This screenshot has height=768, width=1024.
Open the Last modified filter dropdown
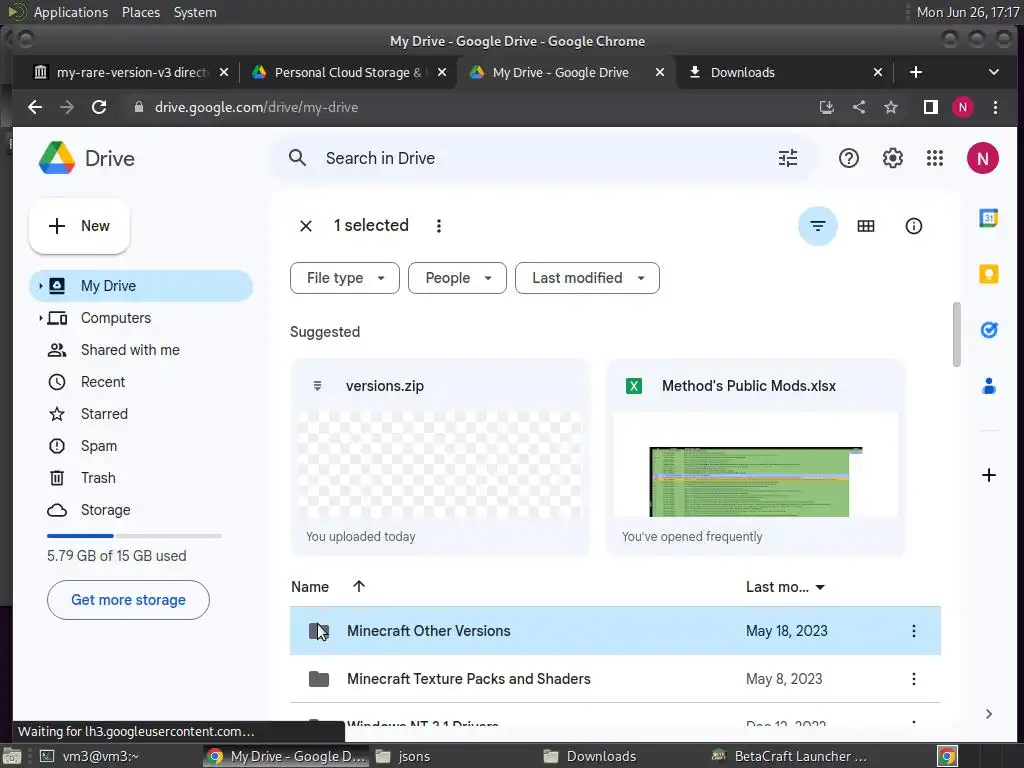(587, 278)
